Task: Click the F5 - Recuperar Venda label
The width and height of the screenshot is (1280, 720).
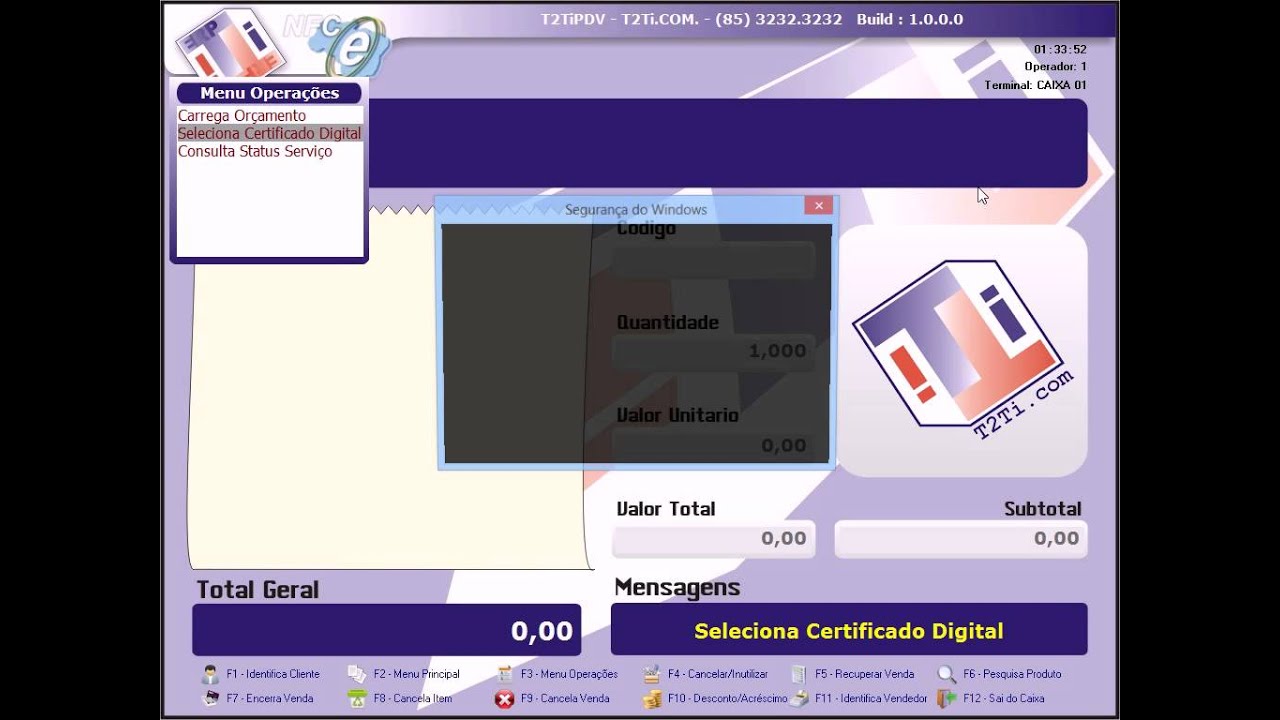Action: (x=865, y=674)
